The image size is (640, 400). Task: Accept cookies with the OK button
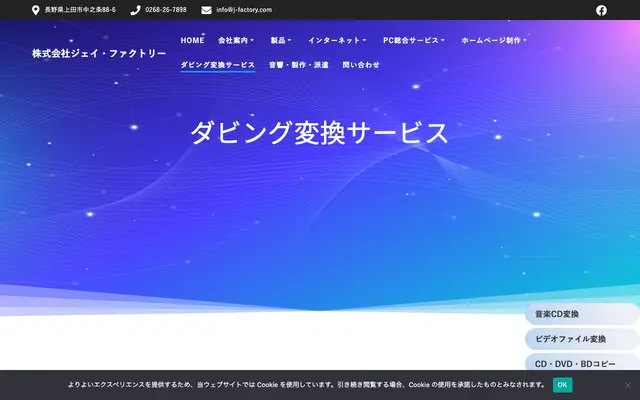562,385
